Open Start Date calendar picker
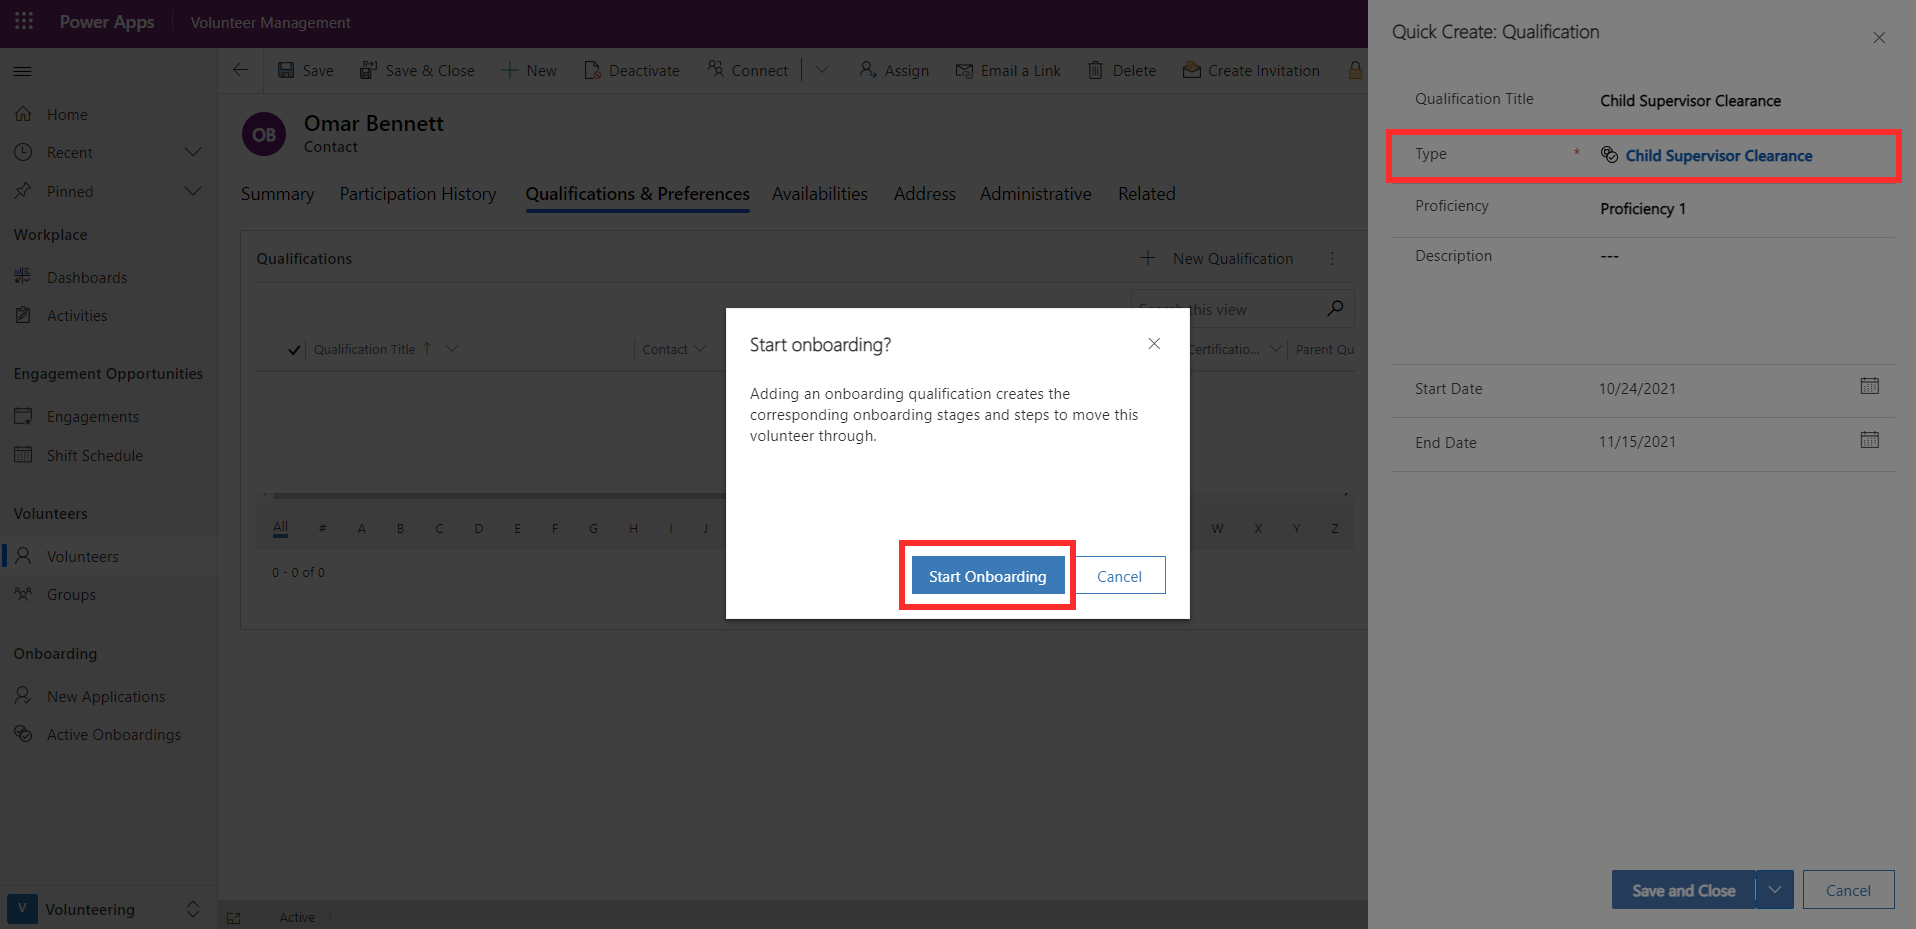The width and height of the screenshot is (1916, 929). [1869, 386]
